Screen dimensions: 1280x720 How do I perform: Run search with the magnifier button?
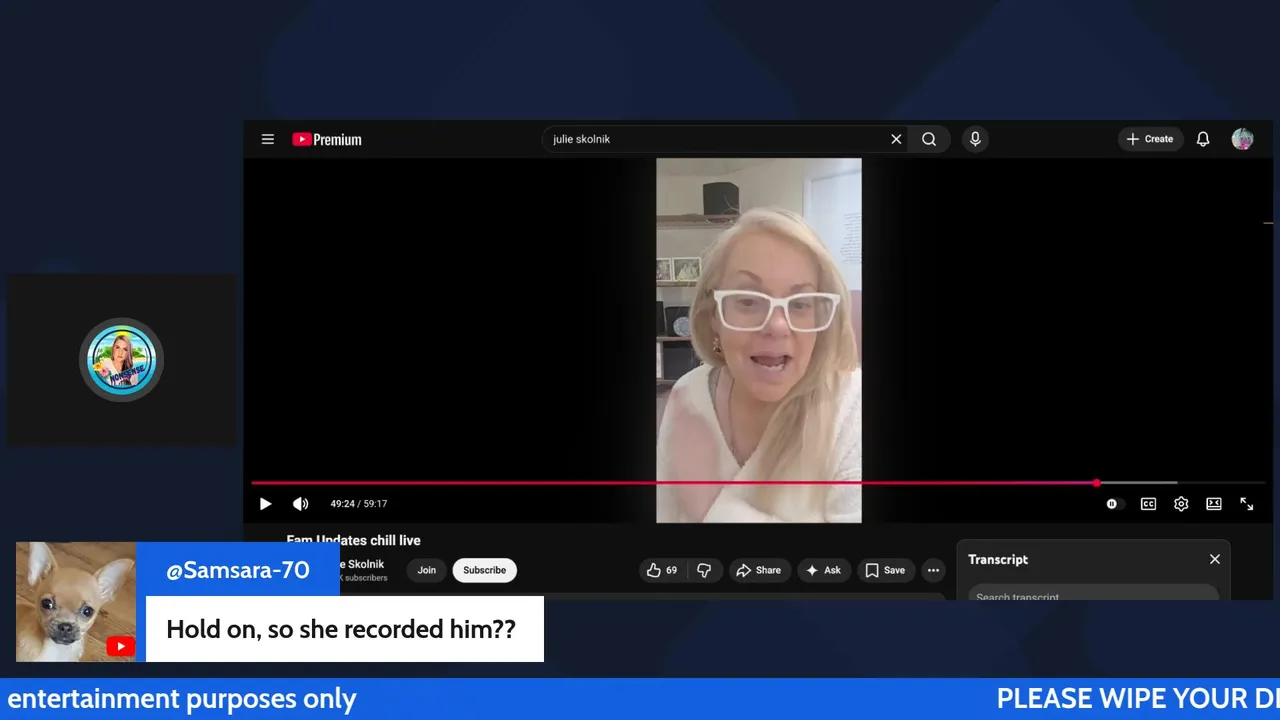929,139
